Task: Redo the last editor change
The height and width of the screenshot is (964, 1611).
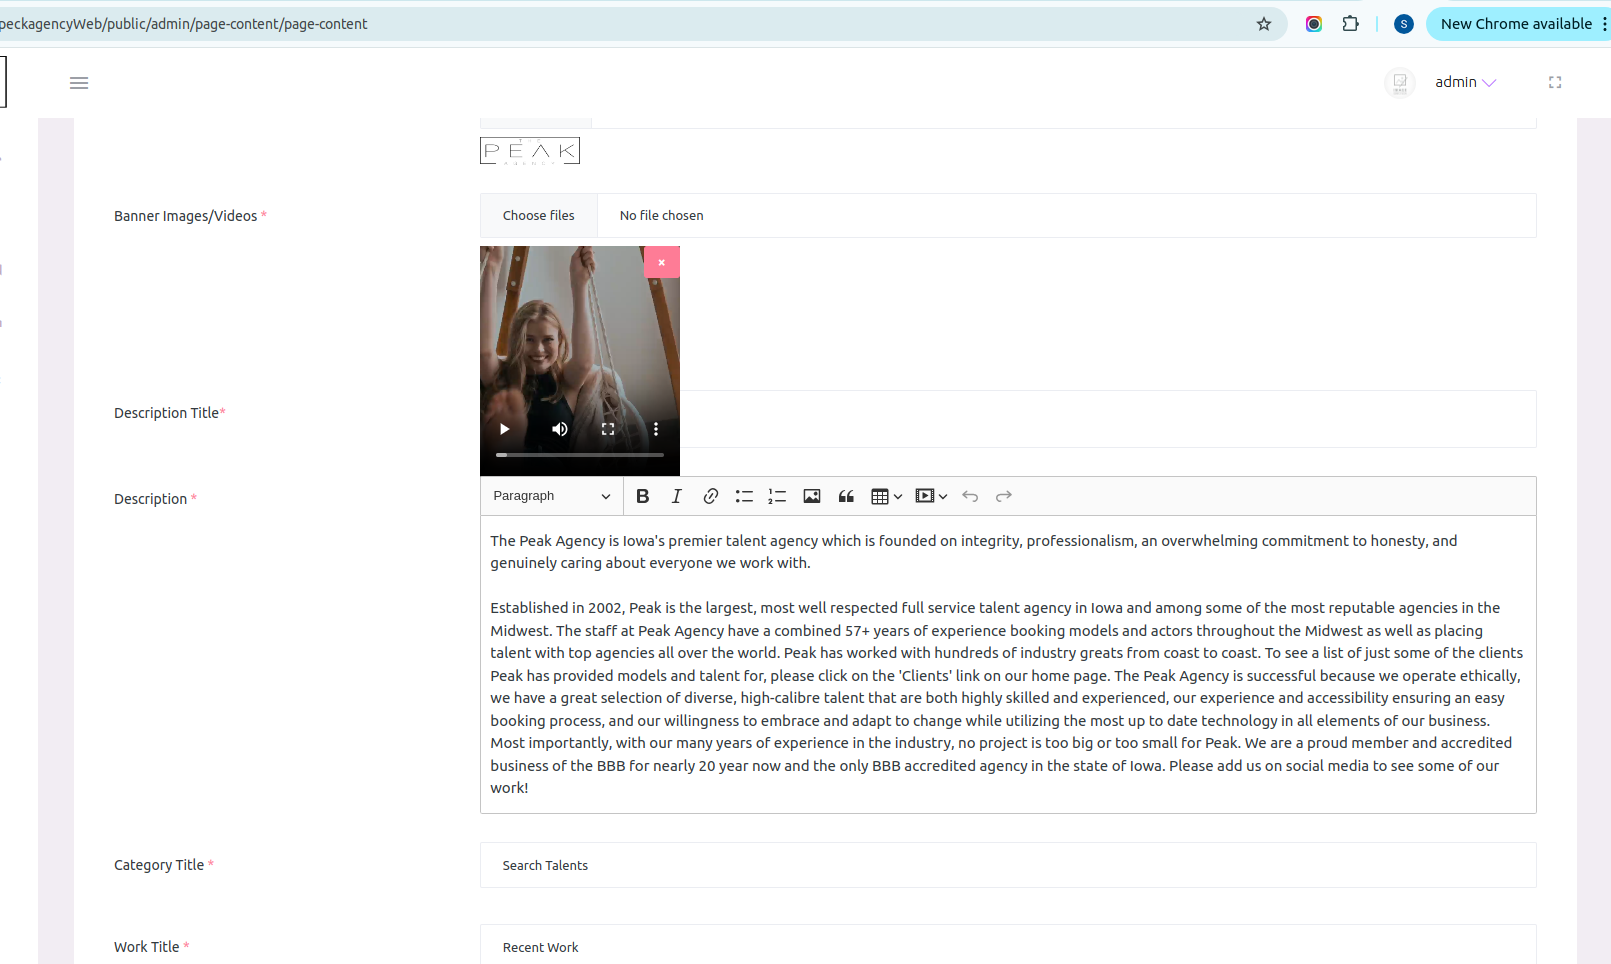Action: pyautogui.click(x=1004, y=496)
